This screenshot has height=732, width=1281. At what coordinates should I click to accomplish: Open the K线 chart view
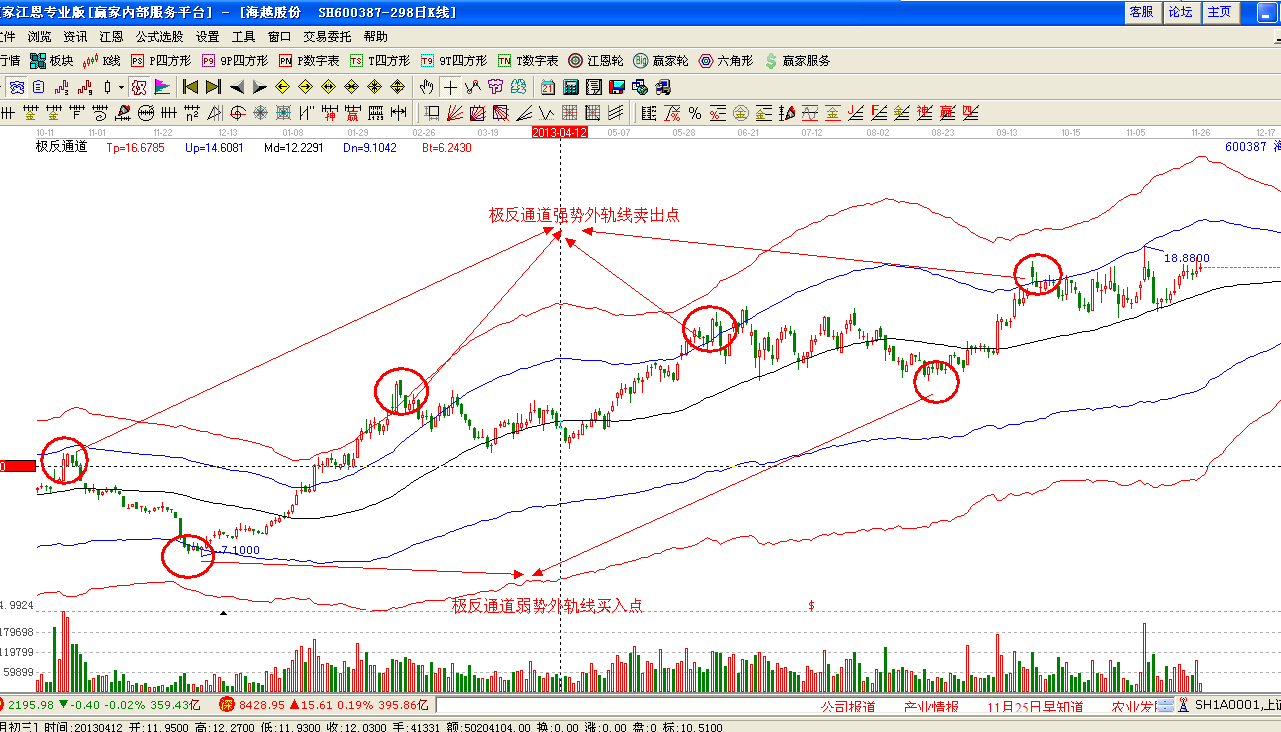click(101, 61)
